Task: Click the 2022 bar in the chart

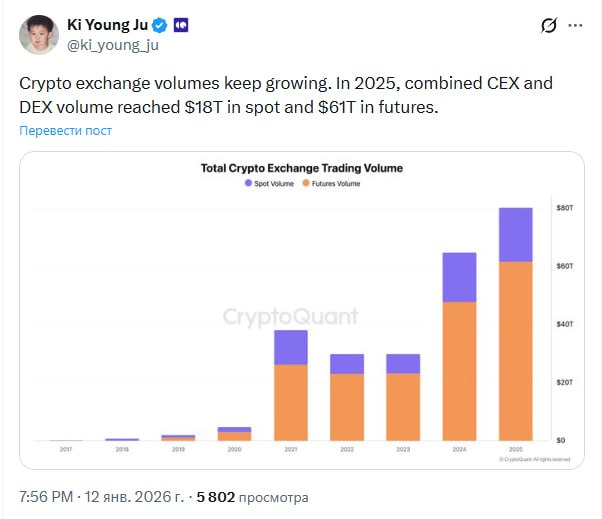Action: (x=346, y=398)
